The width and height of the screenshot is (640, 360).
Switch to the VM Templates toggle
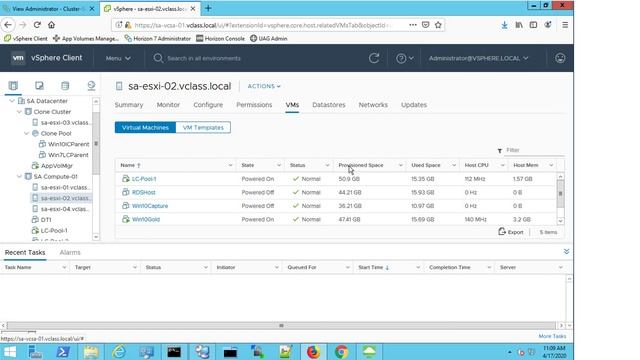tap(203, 127)
